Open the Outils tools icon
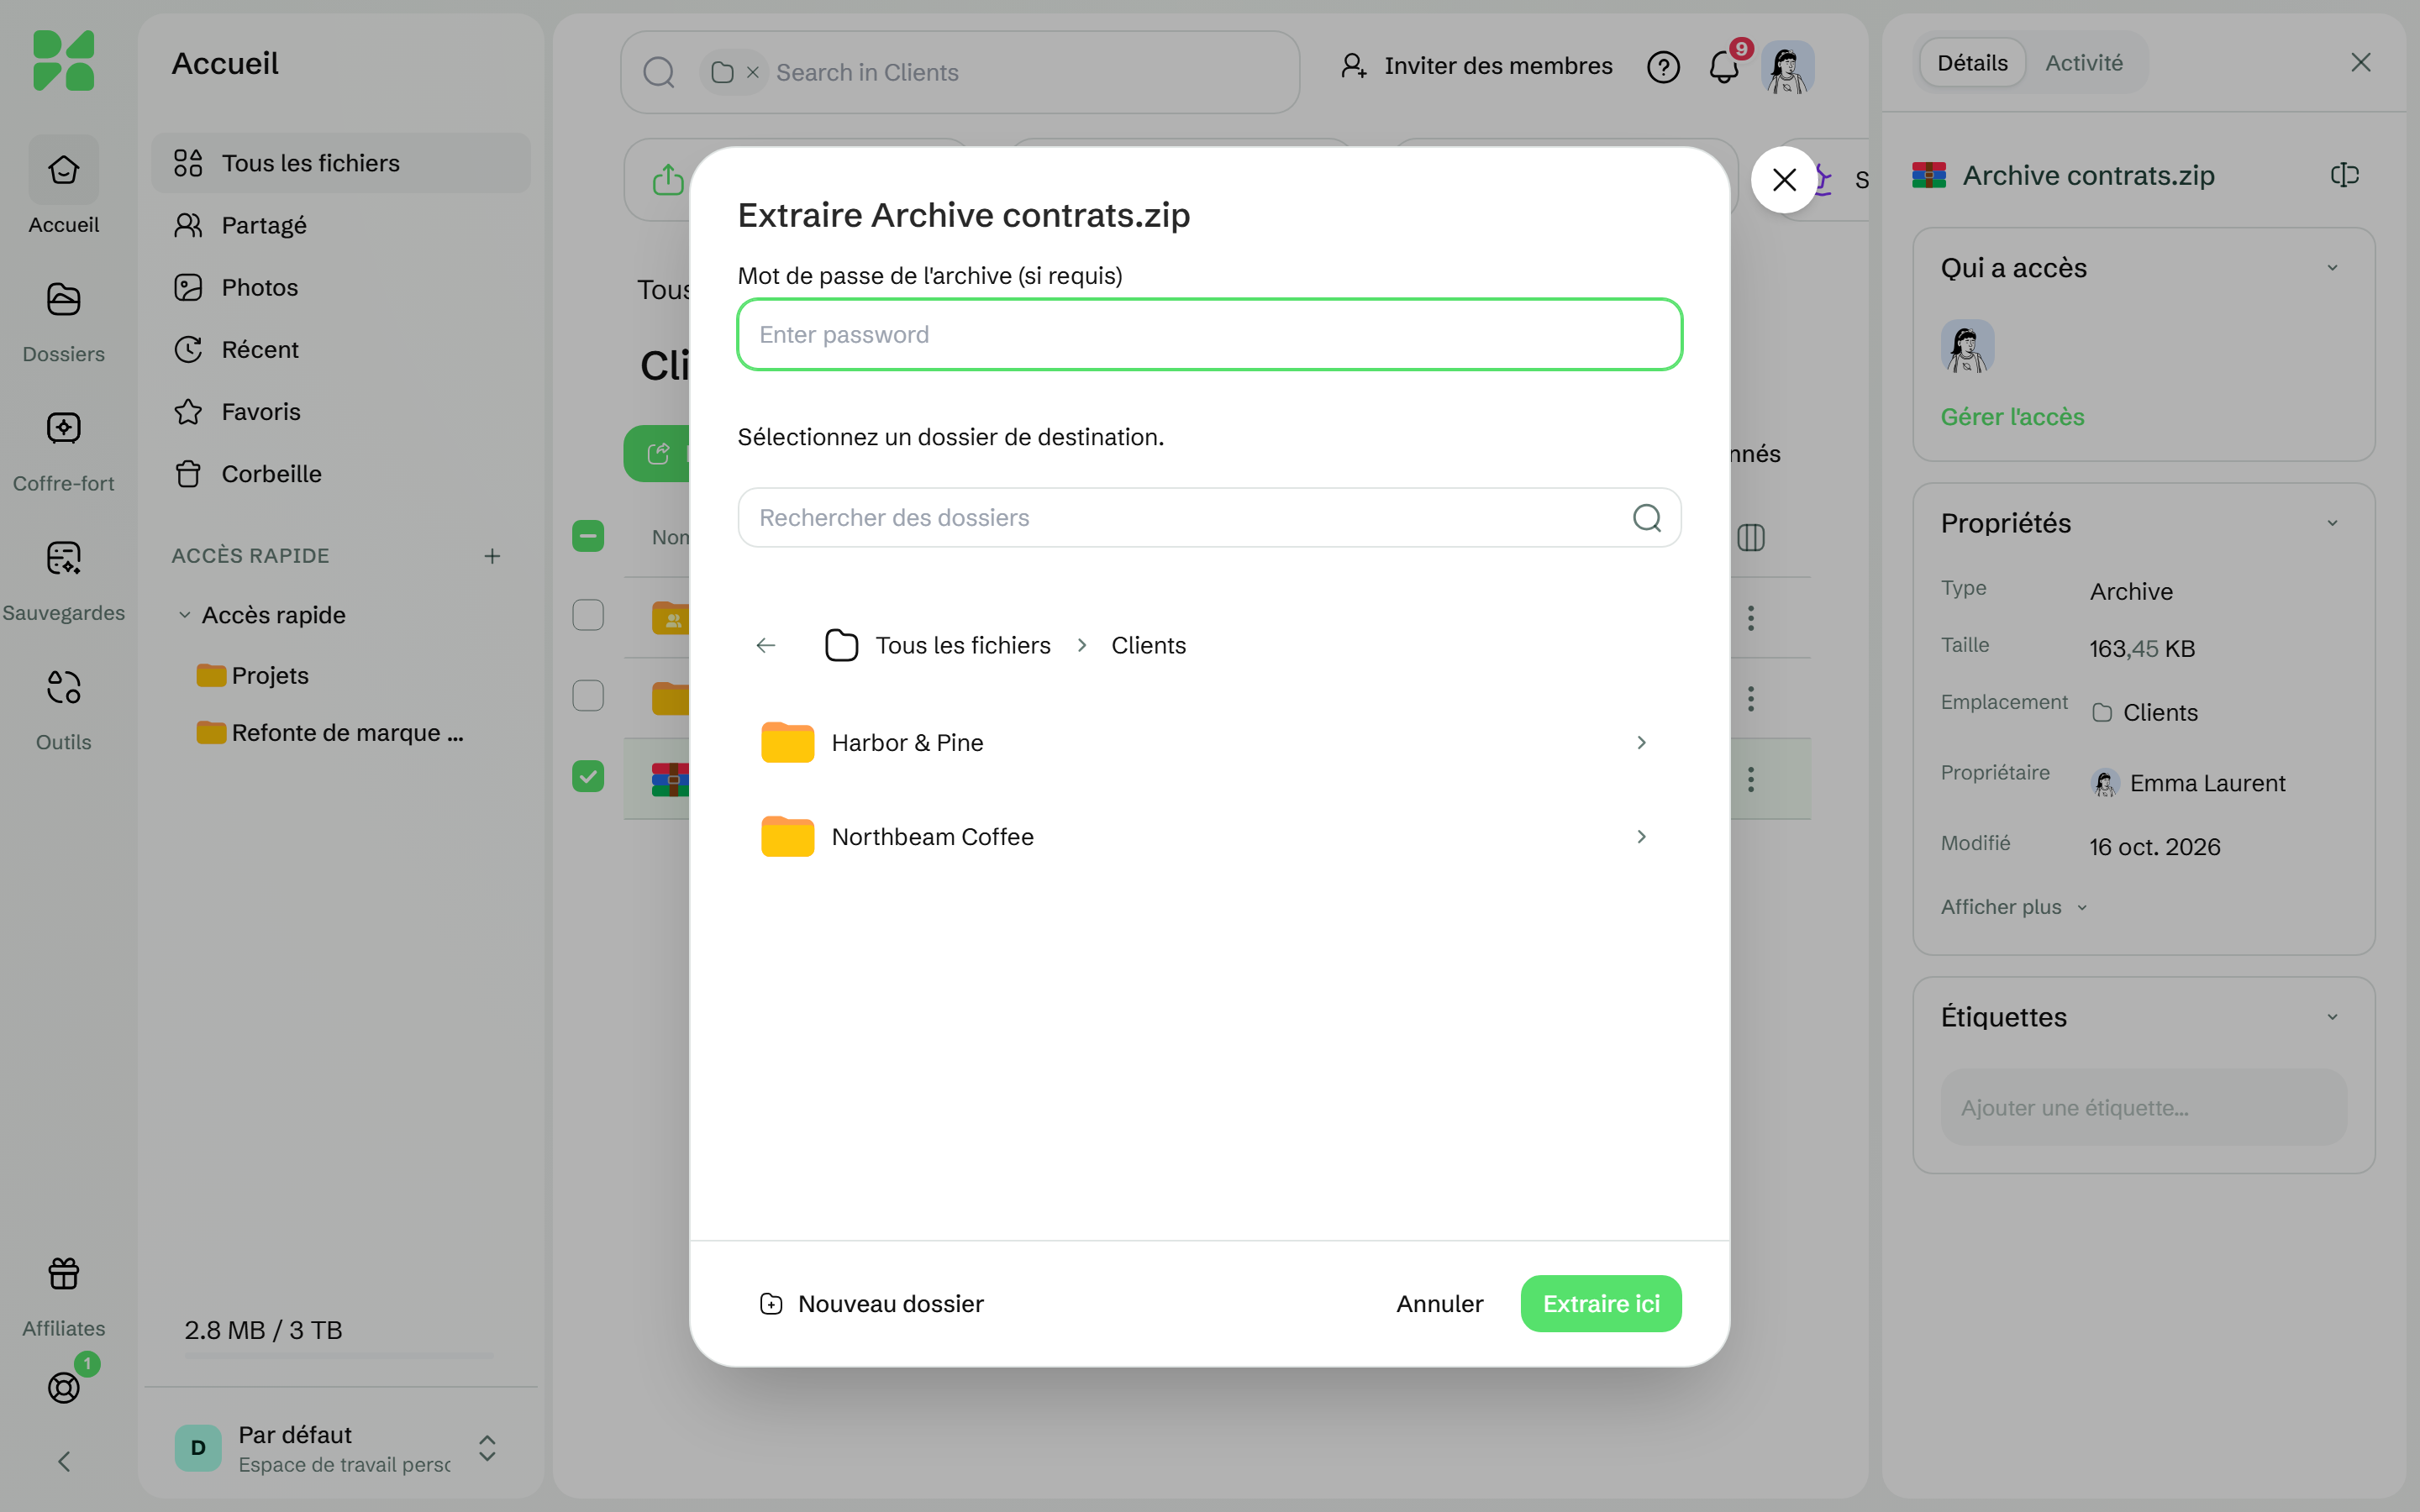 coord(63,687)
